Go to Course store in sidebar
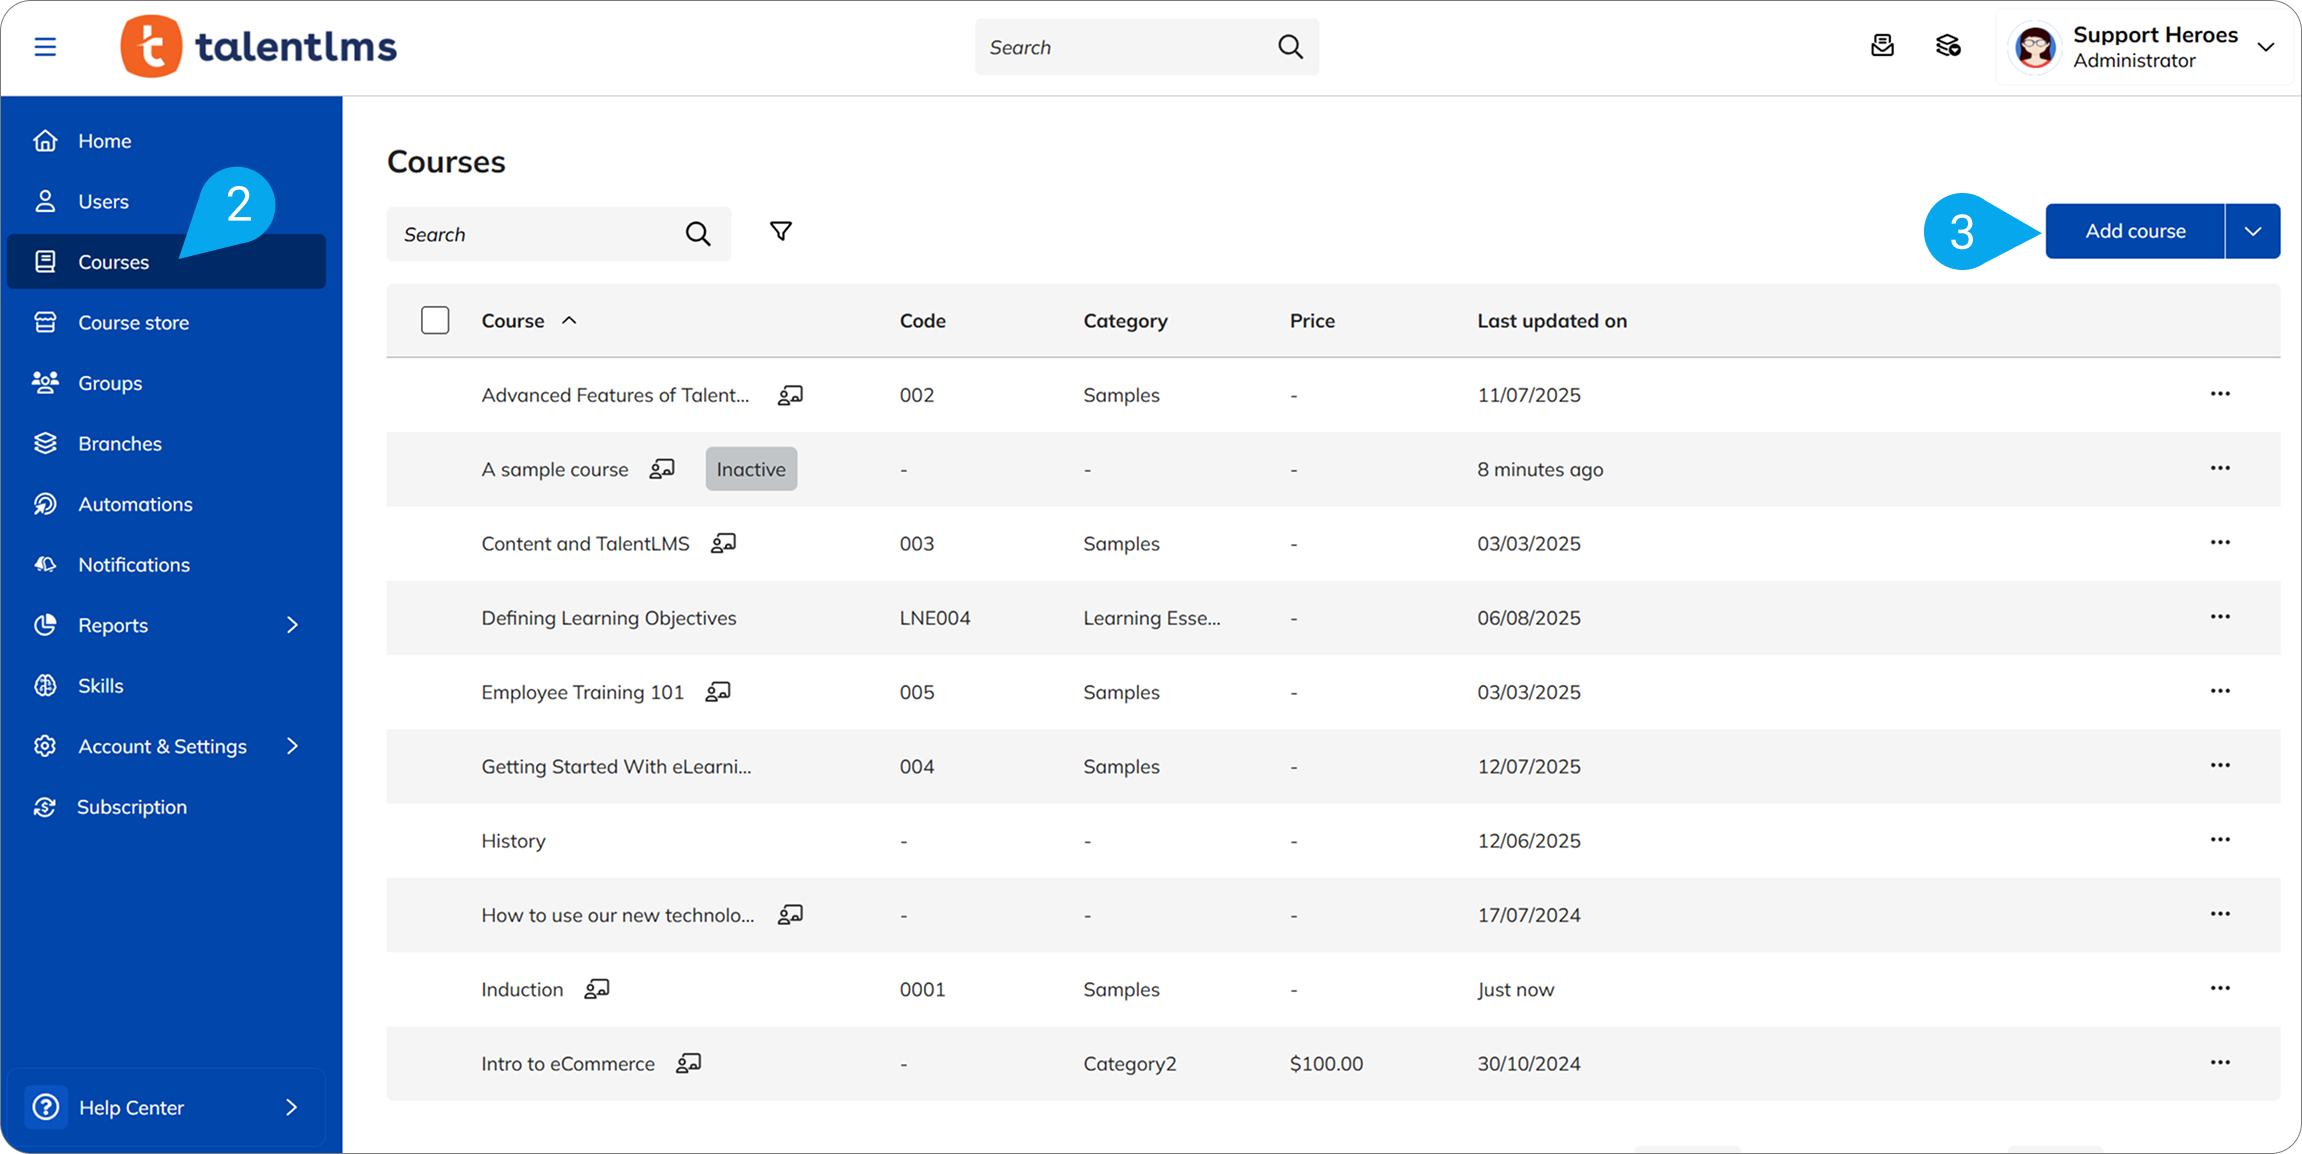Screen dimensions: 2302x1154 (133, 323)
